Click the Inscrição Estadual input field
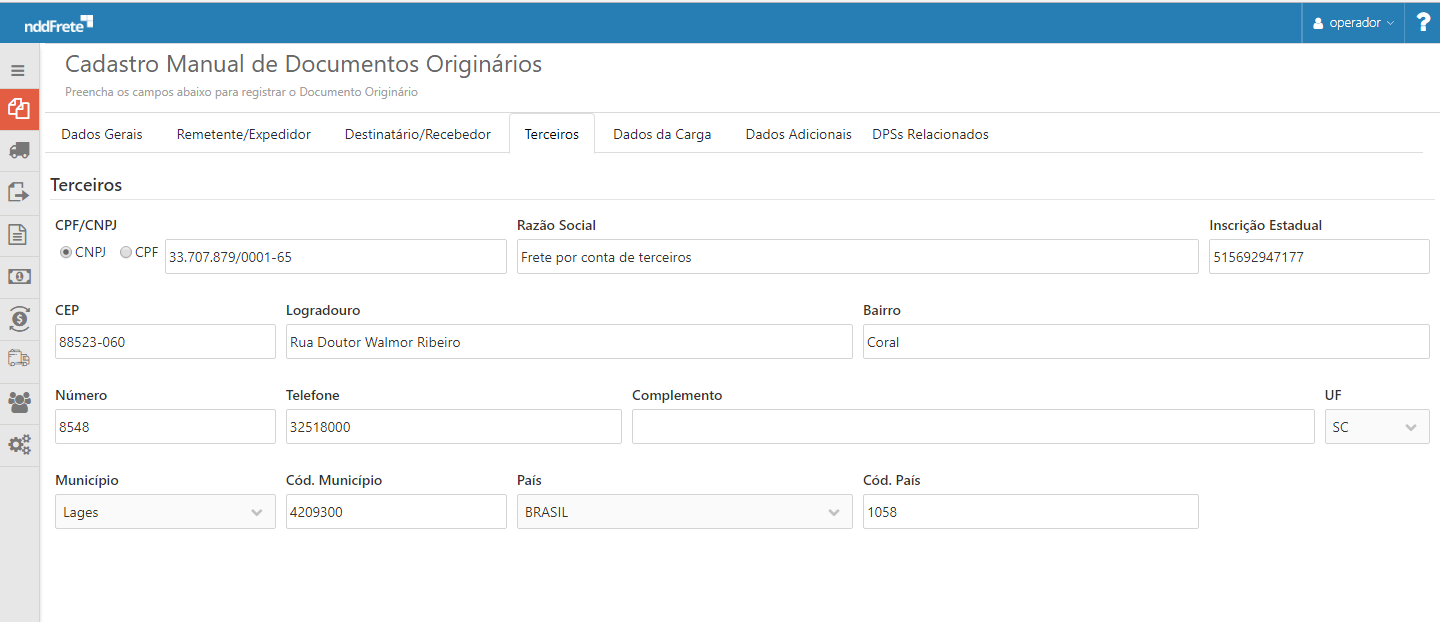This screenshot has height=622, width=1440. tap(1319, 257)
